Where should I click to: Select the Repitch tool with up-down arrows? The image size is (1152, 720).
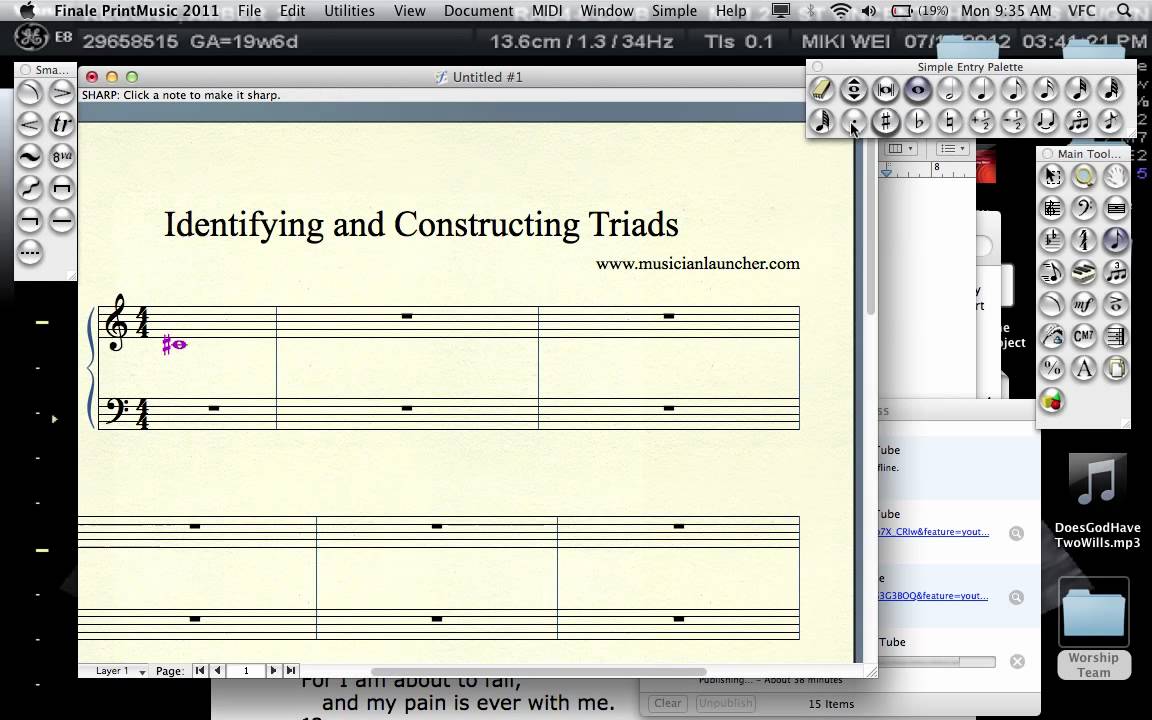point(854,90)
